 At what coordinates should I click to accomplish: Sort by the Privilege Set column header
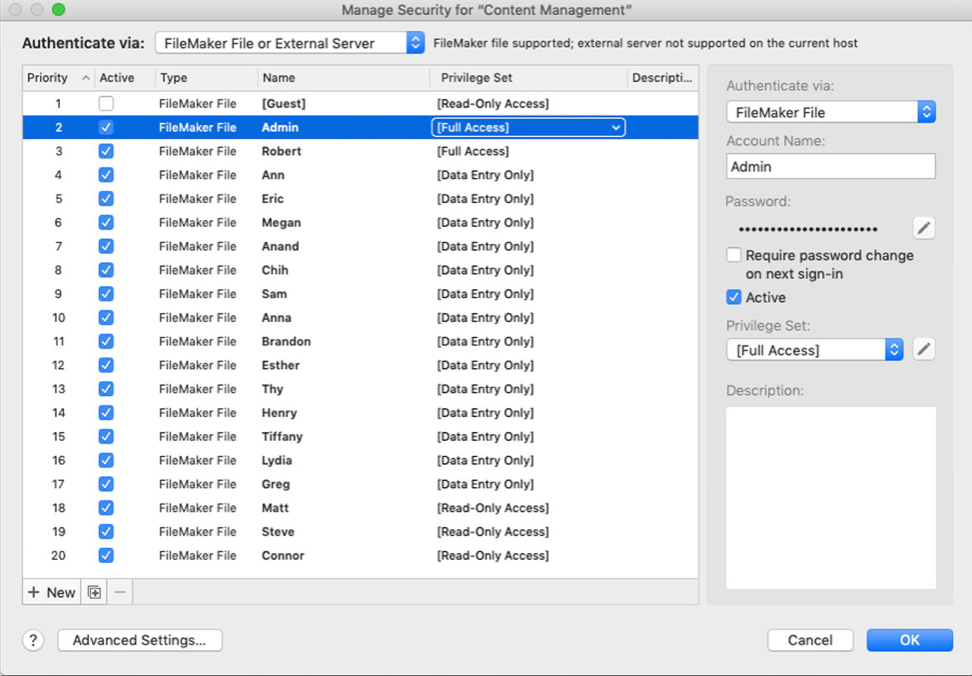pyautogui.click(x=477, y=78)
